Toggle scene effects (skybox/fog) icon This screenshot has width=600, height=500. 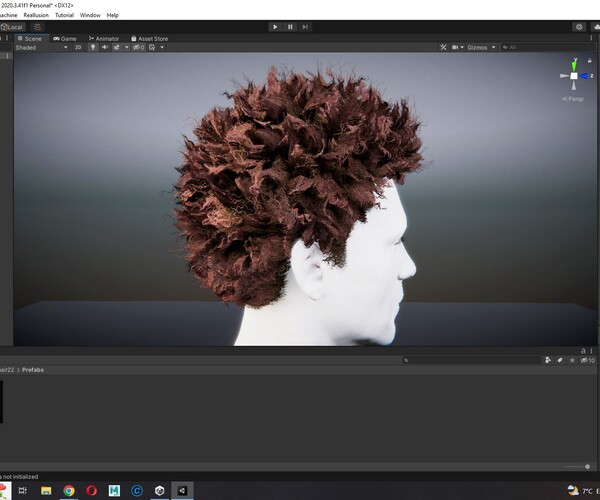(116, 47)
